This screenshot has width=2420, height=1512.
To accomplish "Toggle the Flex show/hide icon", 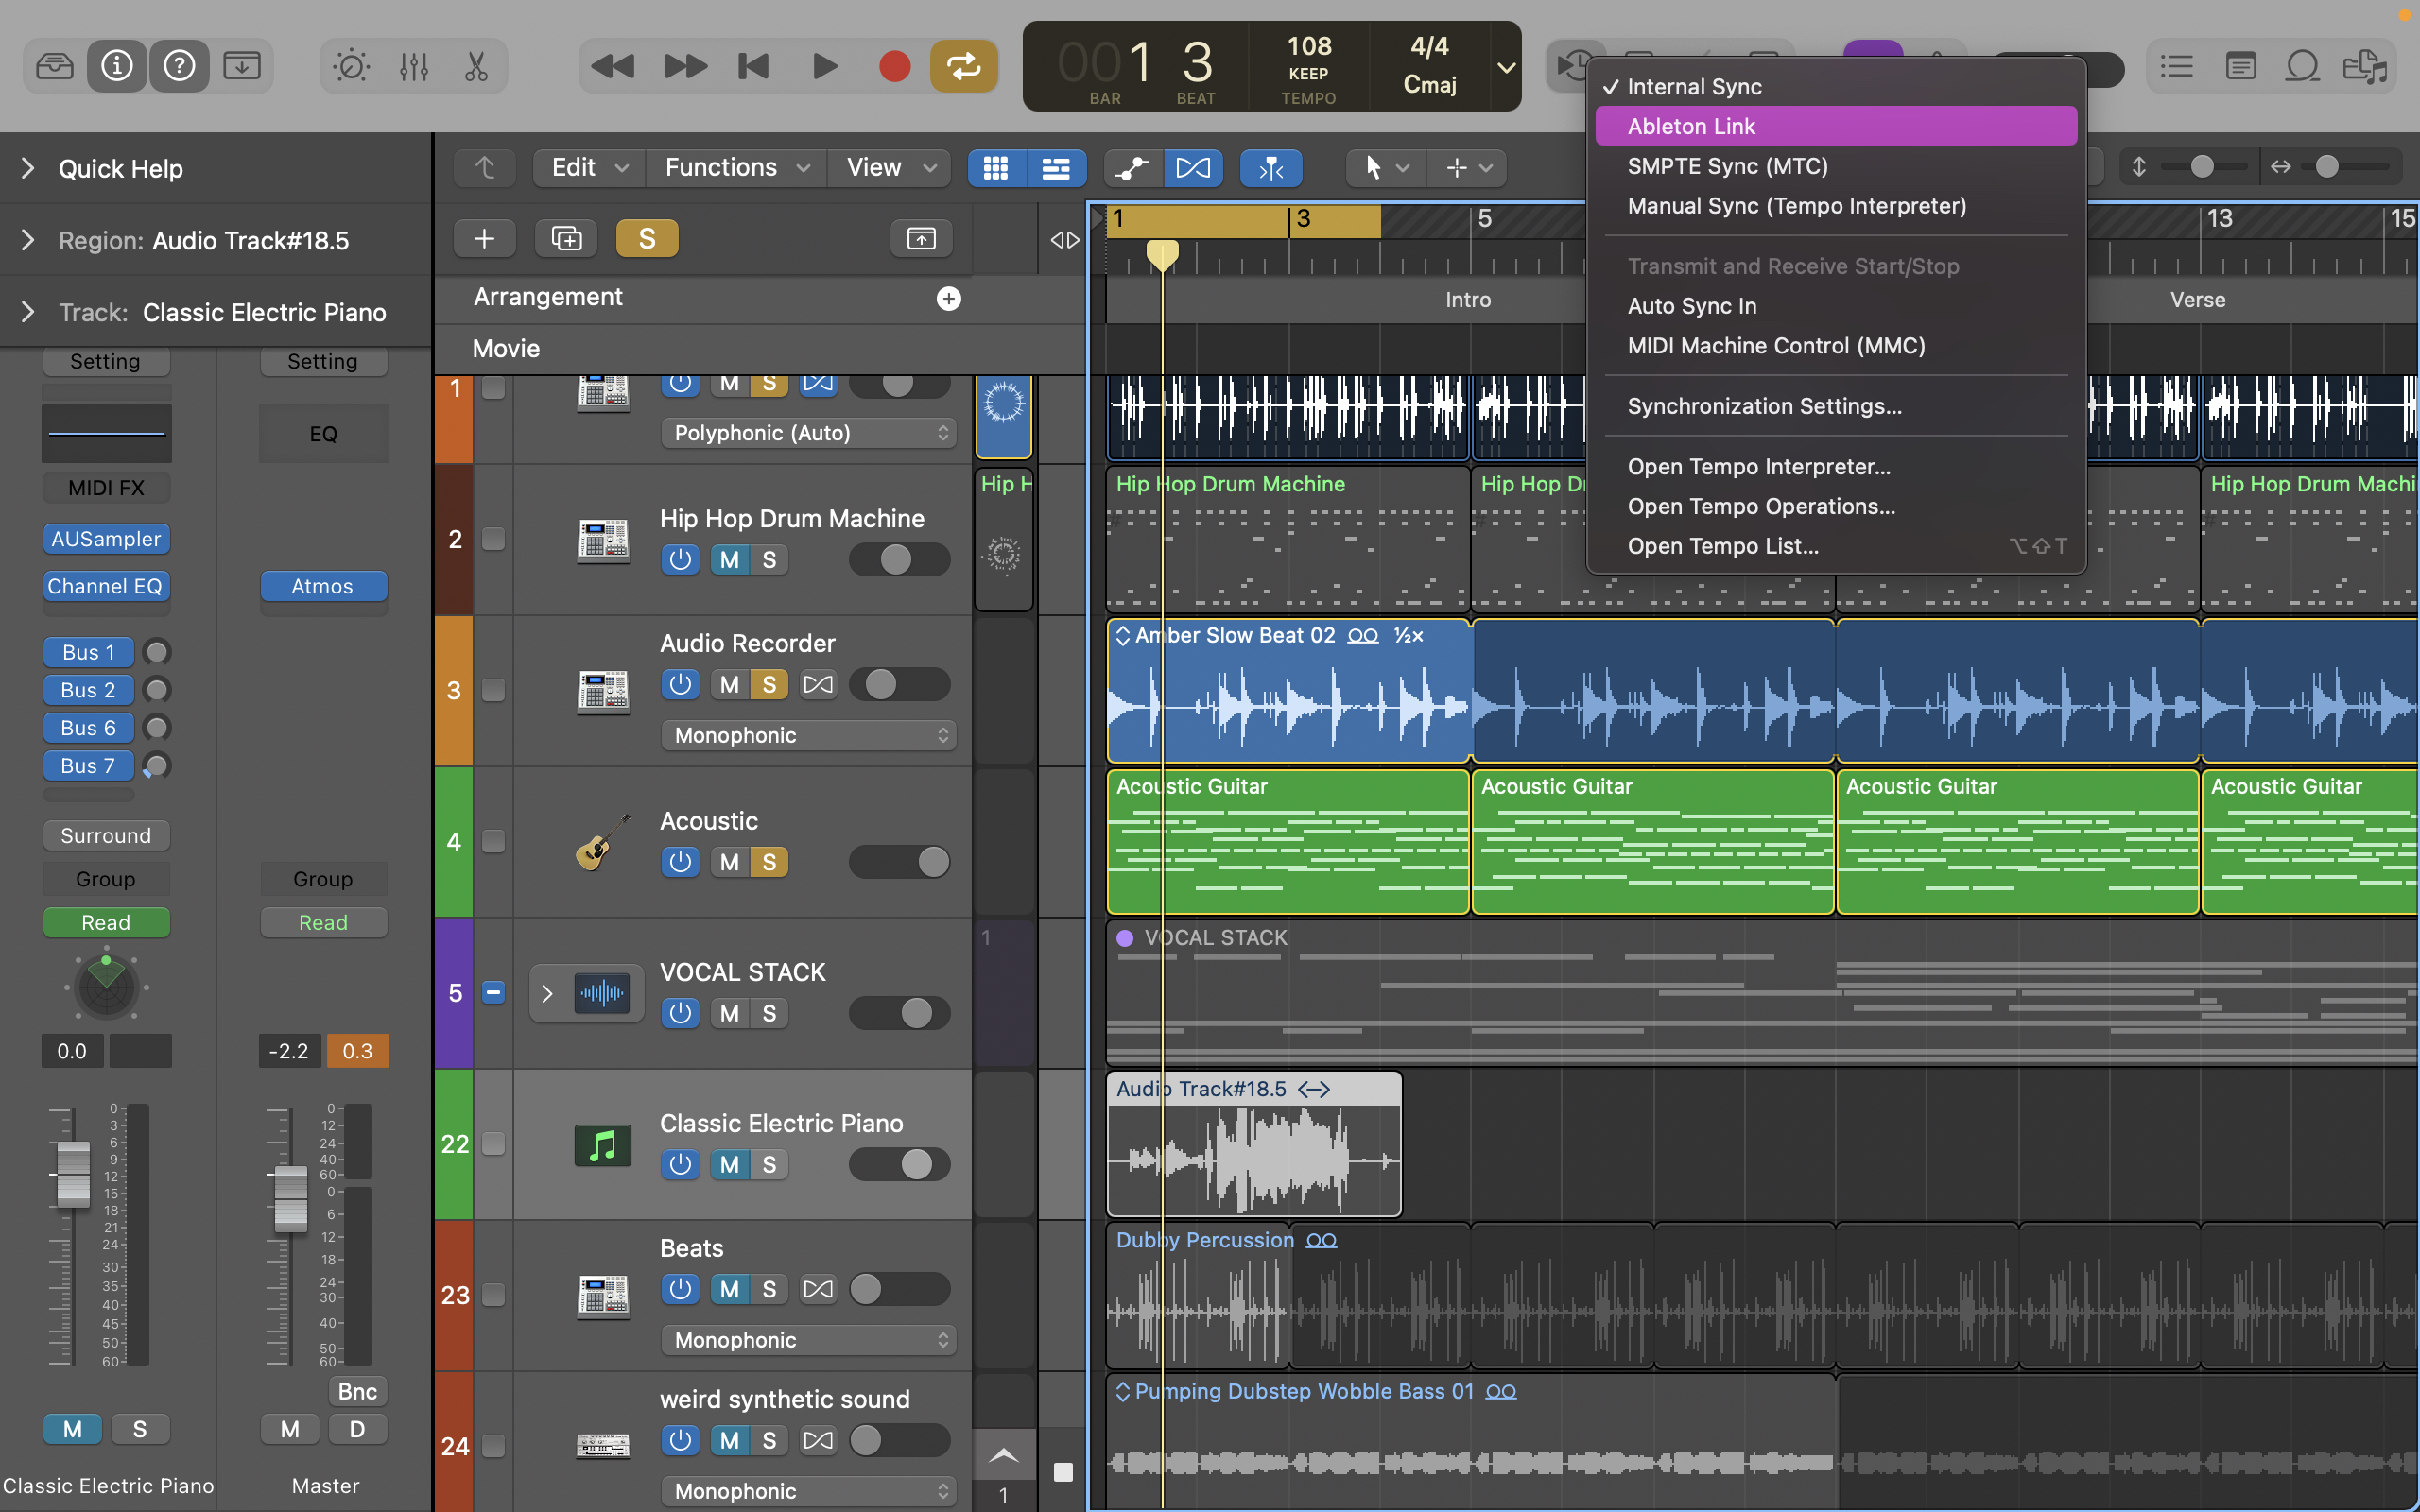I will (x=1193, y=168).
